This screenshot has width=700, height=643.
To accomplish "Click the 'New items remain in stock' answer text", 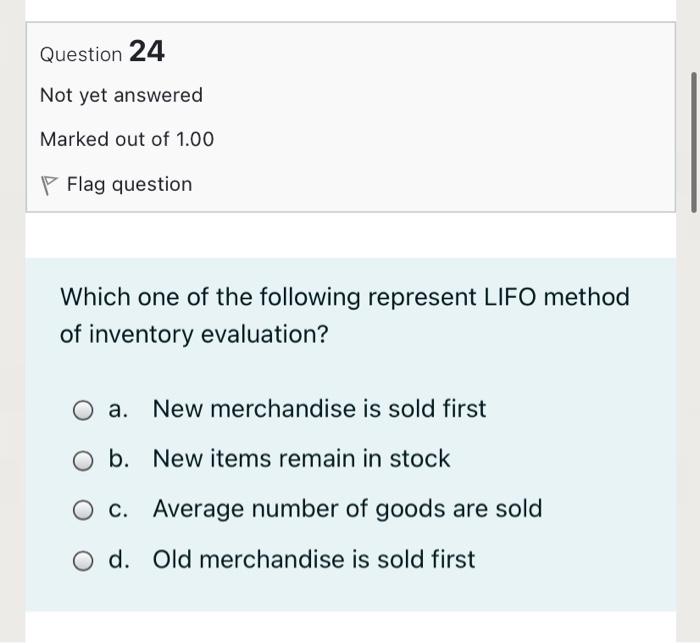I will click(301, 459).
